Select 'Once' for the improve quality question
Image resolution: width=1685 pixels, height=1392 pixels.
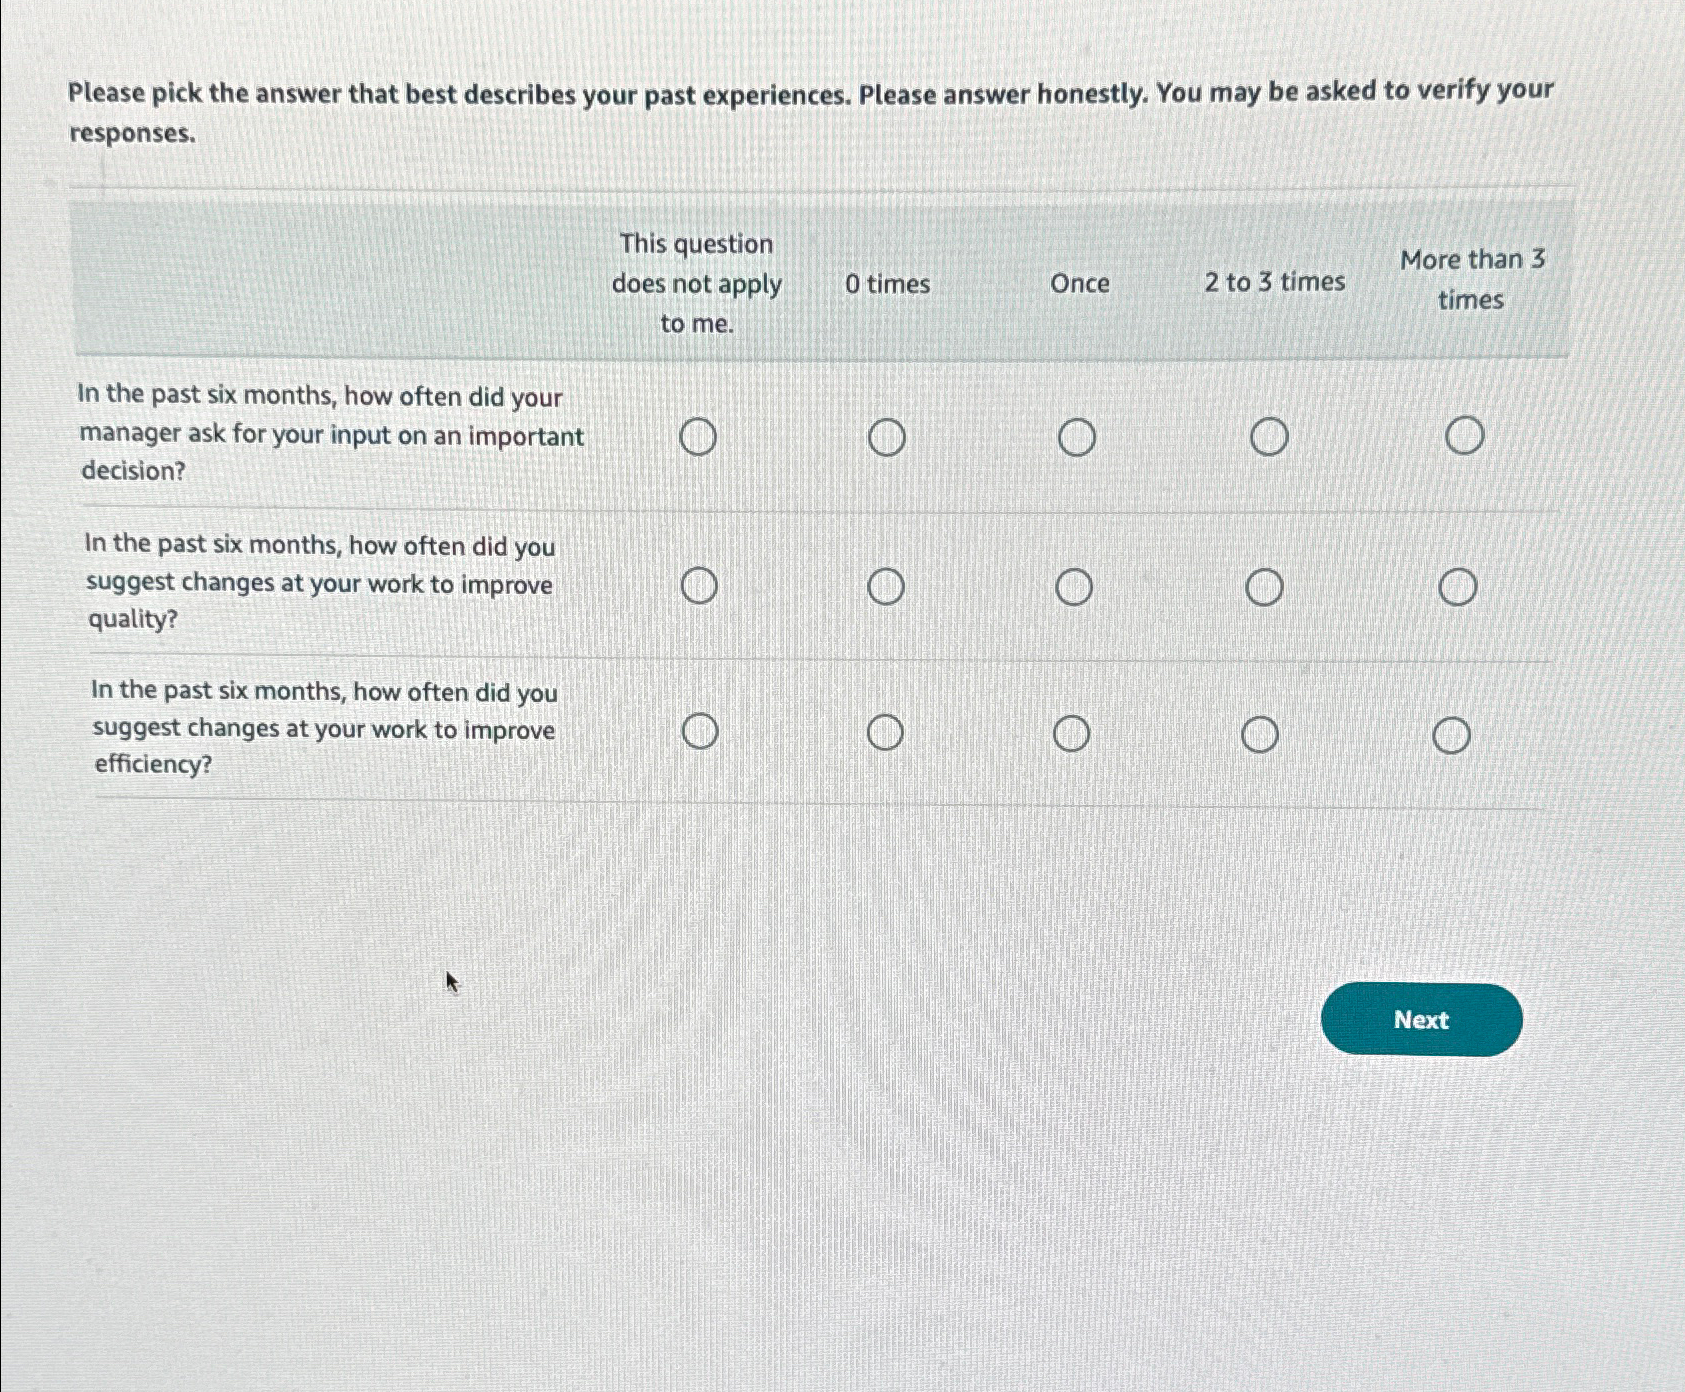tap(1077, 586)
